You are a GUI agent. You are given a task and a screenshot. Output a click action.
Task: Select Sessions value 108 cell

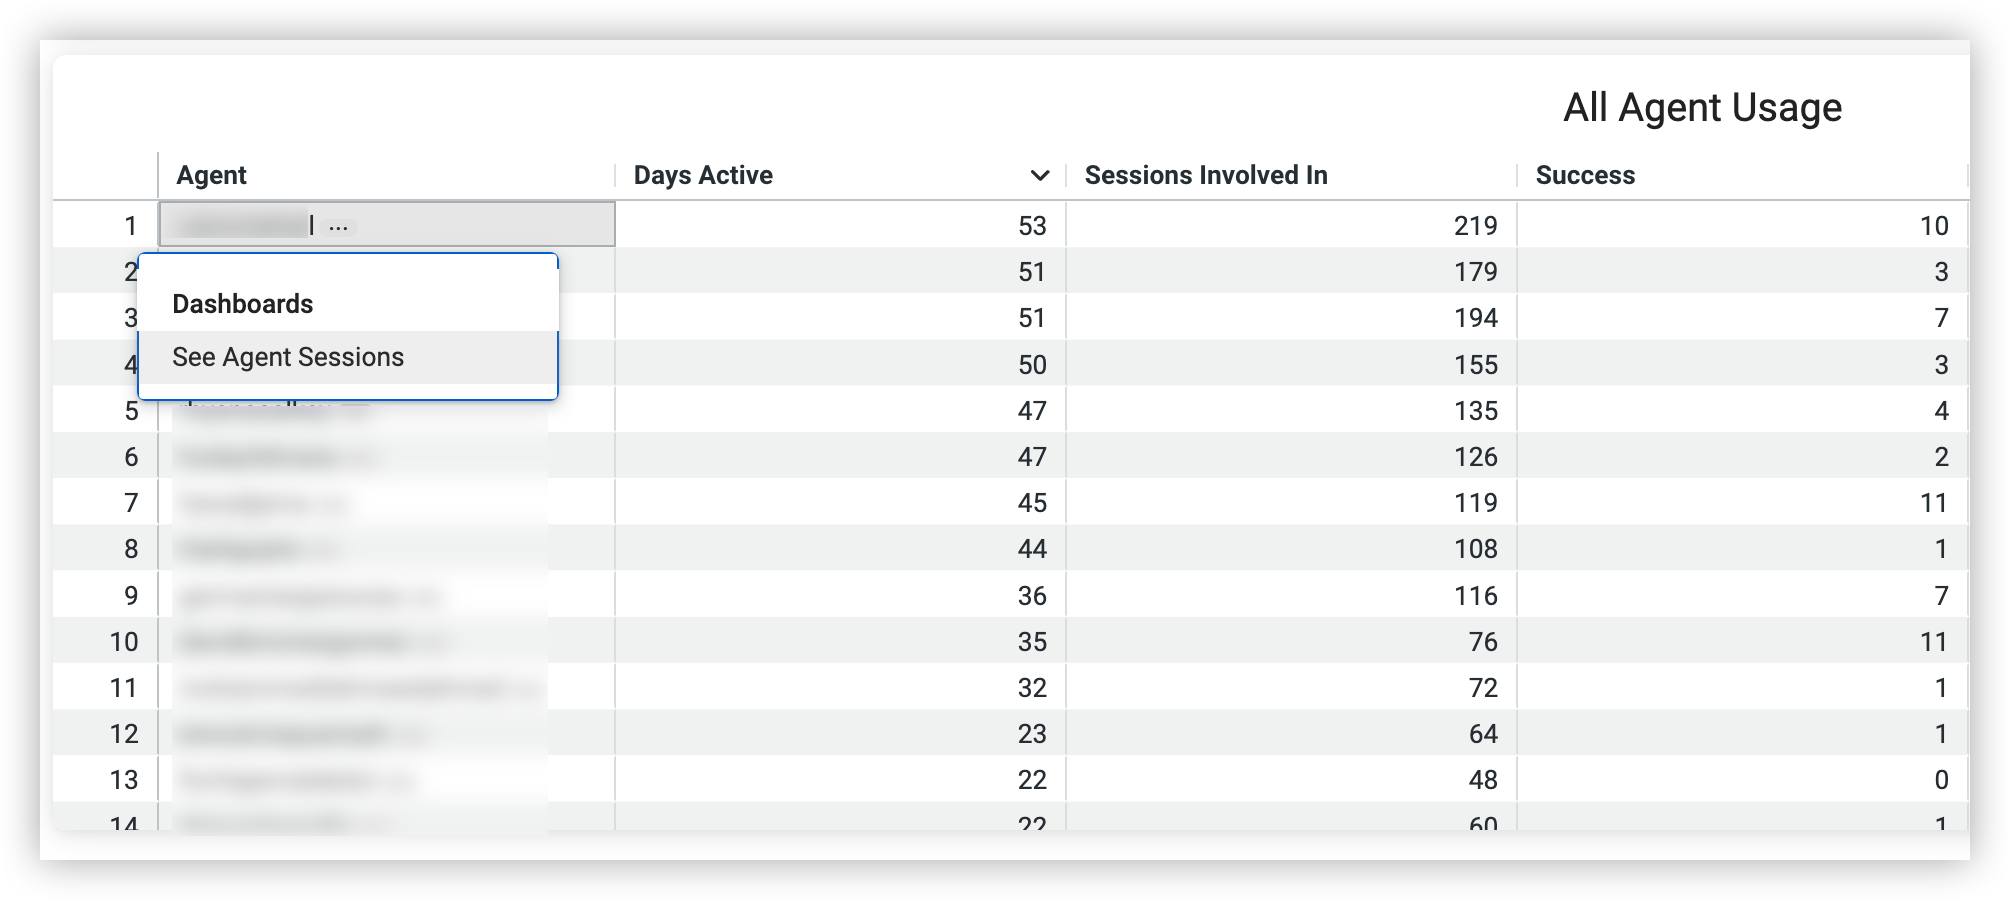click(1291, 549)
